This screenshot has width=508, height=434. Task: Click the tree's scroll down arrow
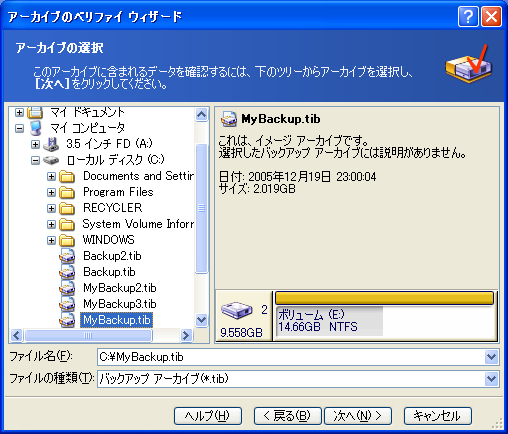click(x=202, y=320)
